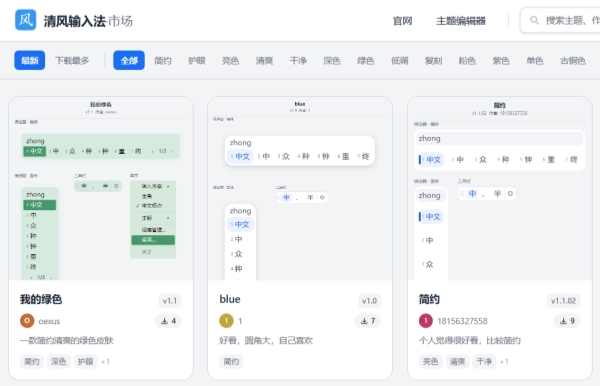
Task: Filter by the 单色 tag
Action: coord(535,60)
